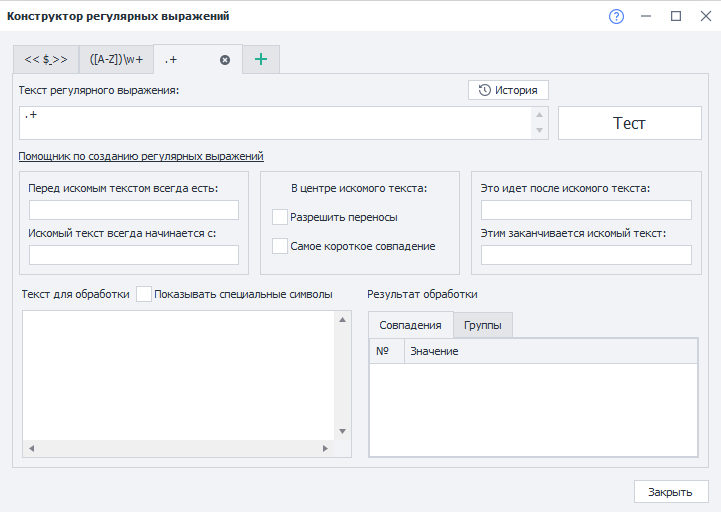
Task: Open the help question mark icon
Action: click(x=616, y=16)
